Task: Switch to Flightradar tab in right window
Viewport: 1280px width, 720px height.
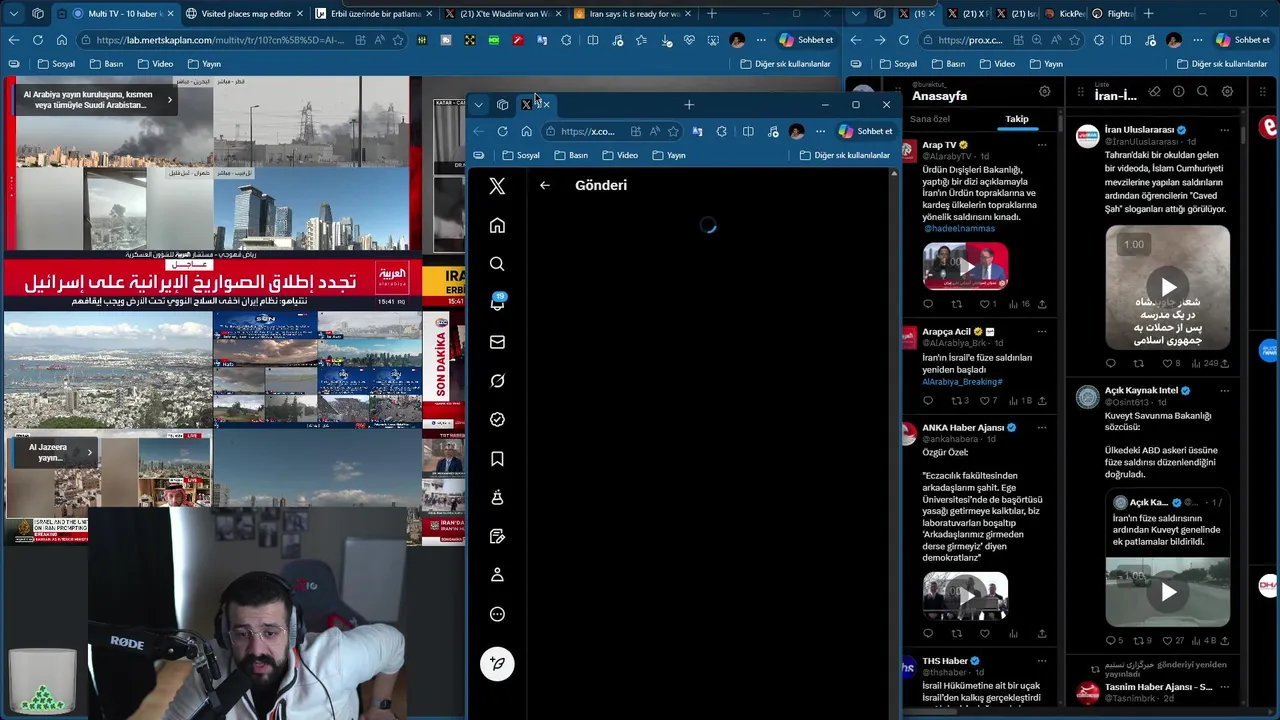Action: (1112, 14)
